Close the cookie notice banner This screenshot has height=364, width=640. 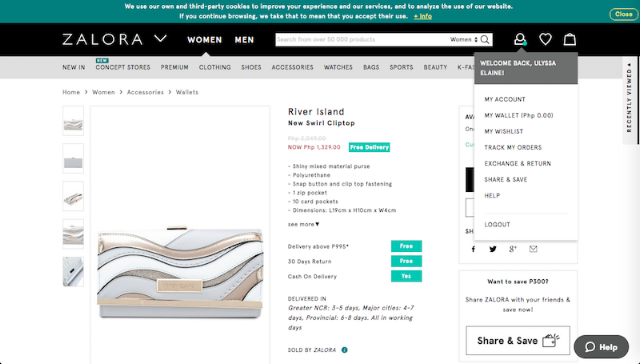(x=623, y=14)
